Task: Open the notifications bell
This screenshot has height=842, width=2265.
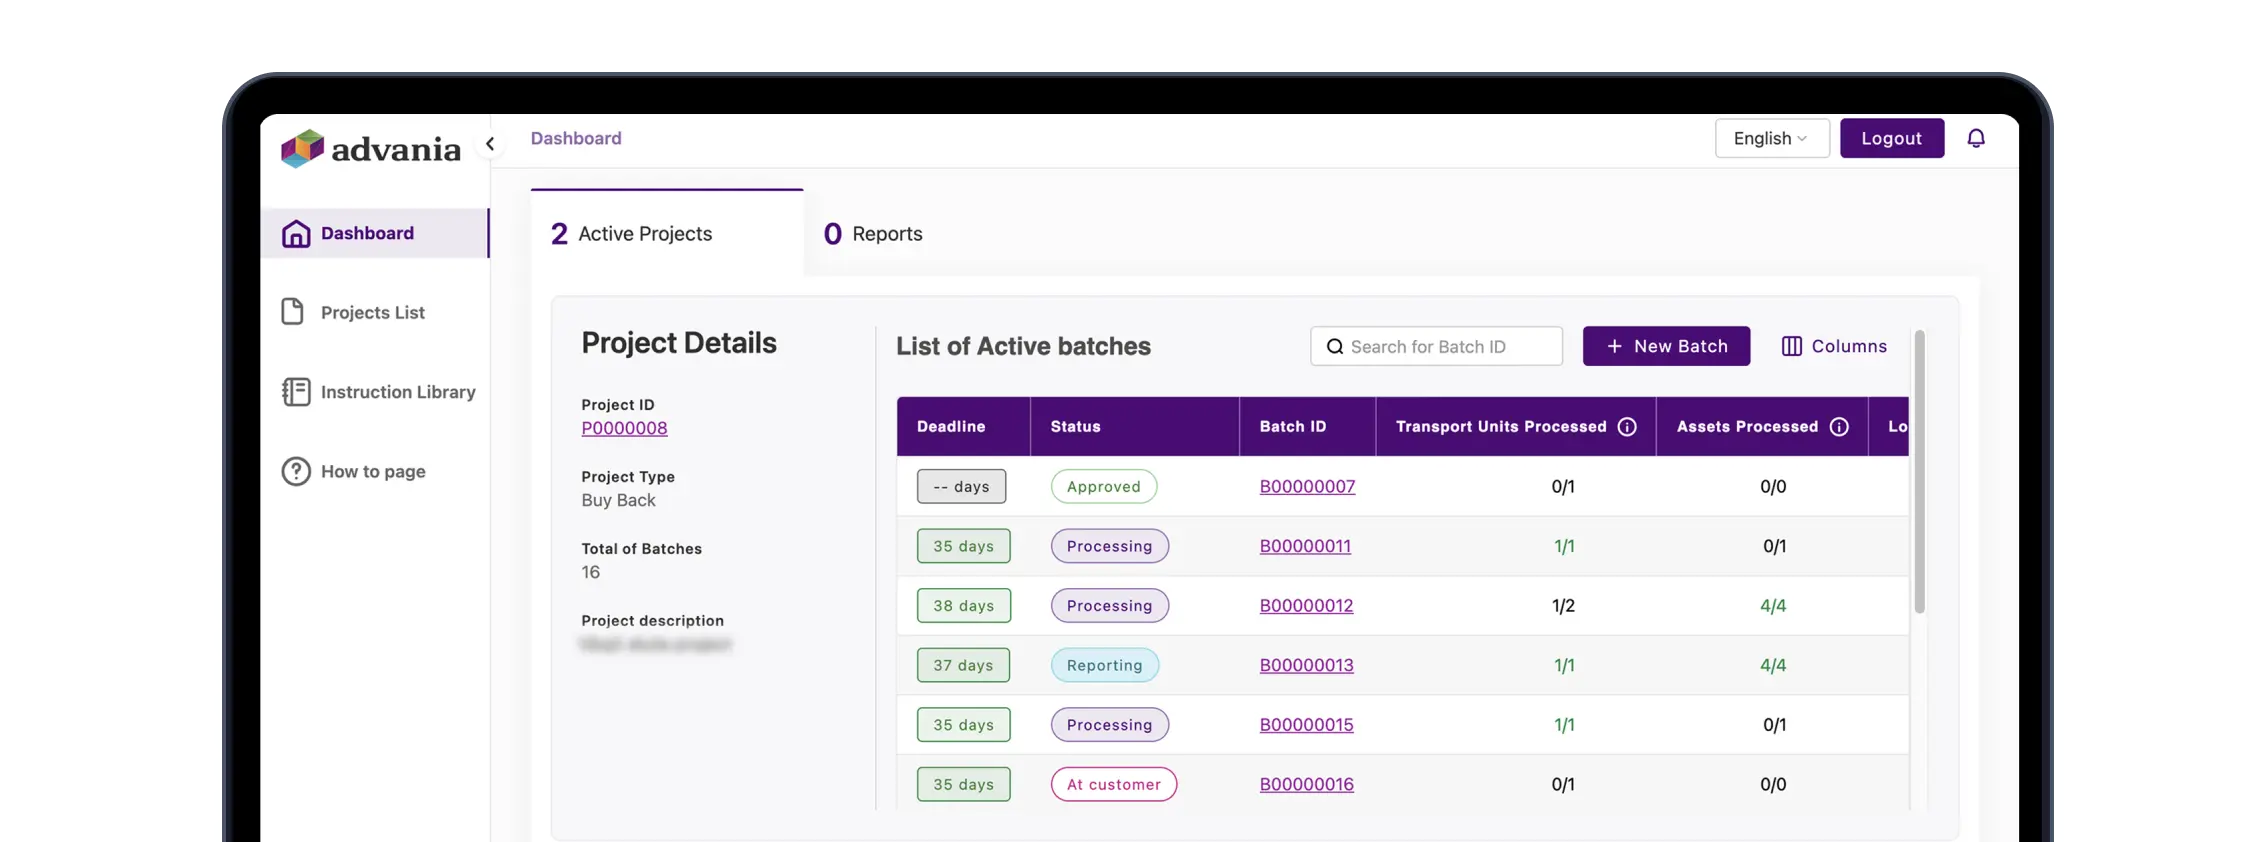Action: click(1976, 138)
